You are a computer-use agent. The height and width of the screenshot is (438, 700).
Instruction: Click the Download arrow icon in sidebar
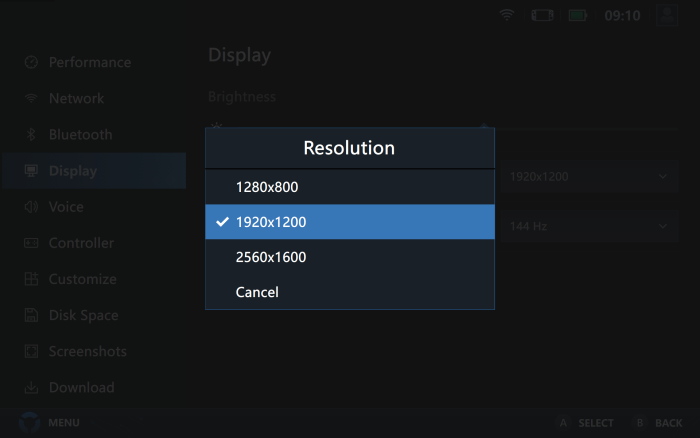(x=31, y=387)
